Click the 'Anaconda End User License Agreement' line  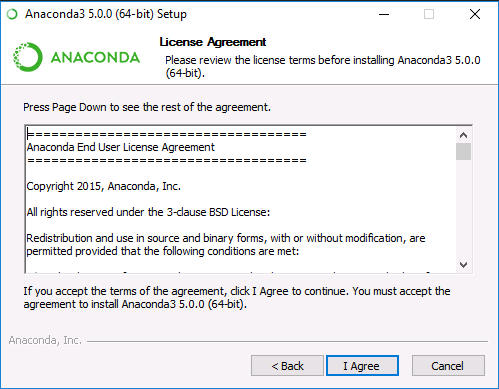click(121, 147)
